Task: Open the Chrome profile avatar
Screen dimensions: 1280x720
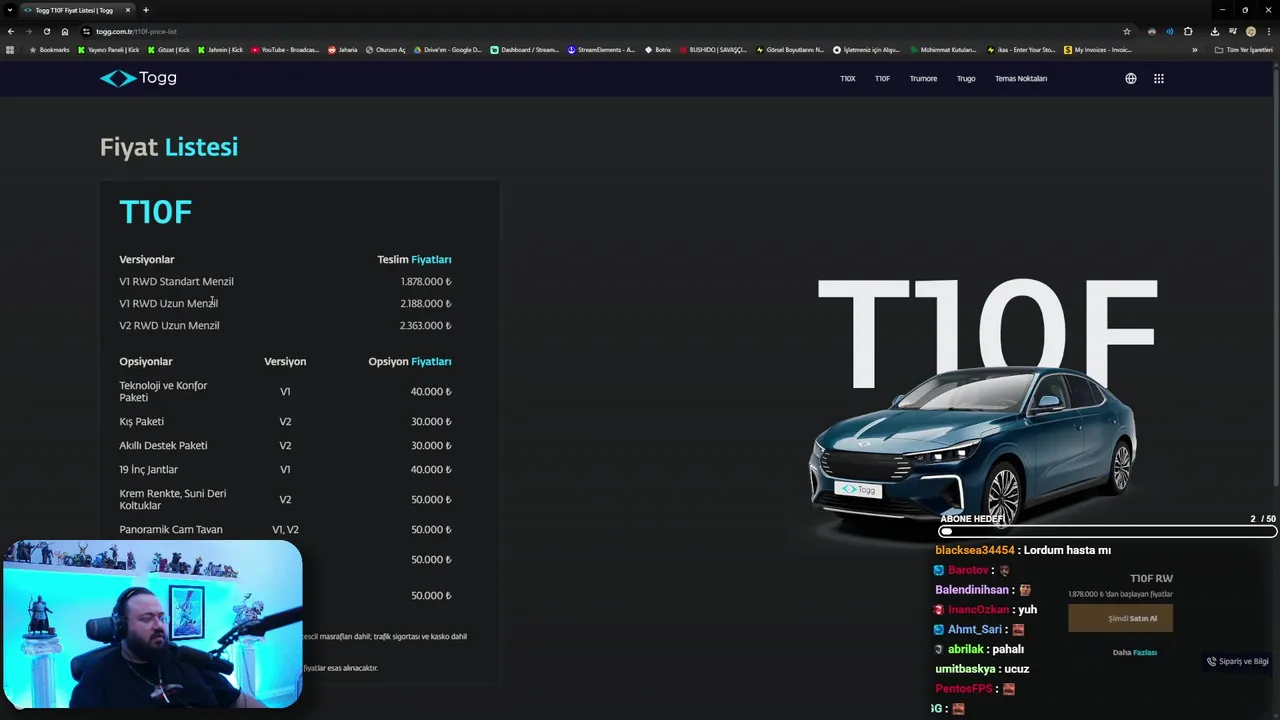Action: [x=1251, y=31]
